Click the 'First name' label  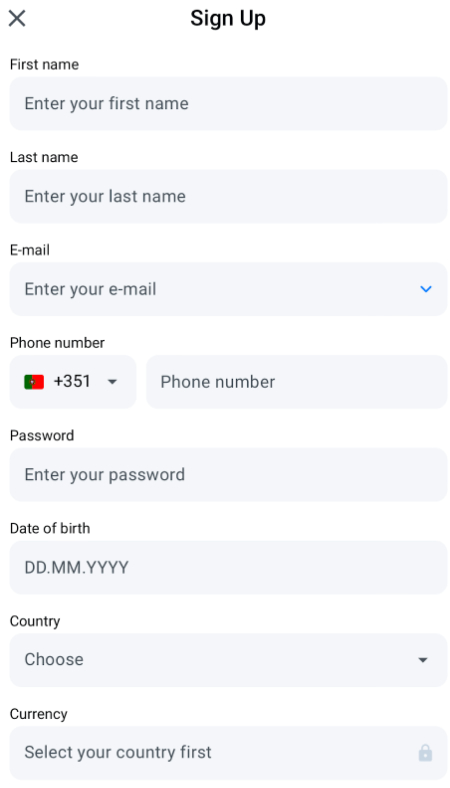coord(44,64)
